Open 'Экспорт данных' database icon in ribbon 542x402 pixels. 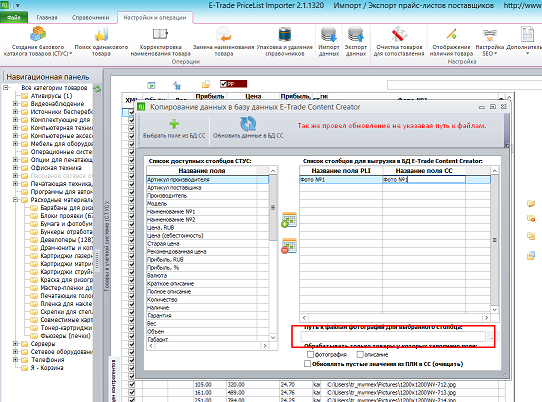pyautogui.click(x=355, y=35)
